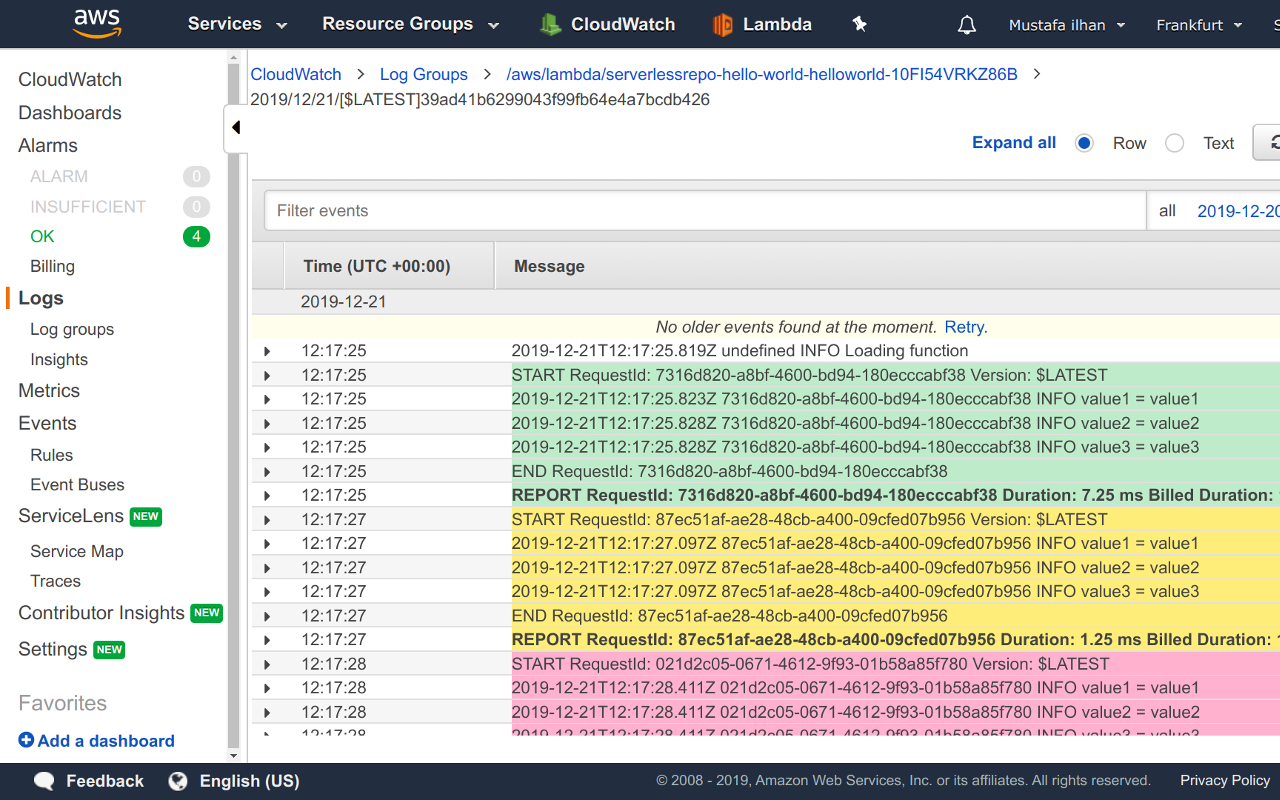Collapse the sidebar with the arrow handle
Viewport: 1280px width, 800px height.
[x=236, y=127]
